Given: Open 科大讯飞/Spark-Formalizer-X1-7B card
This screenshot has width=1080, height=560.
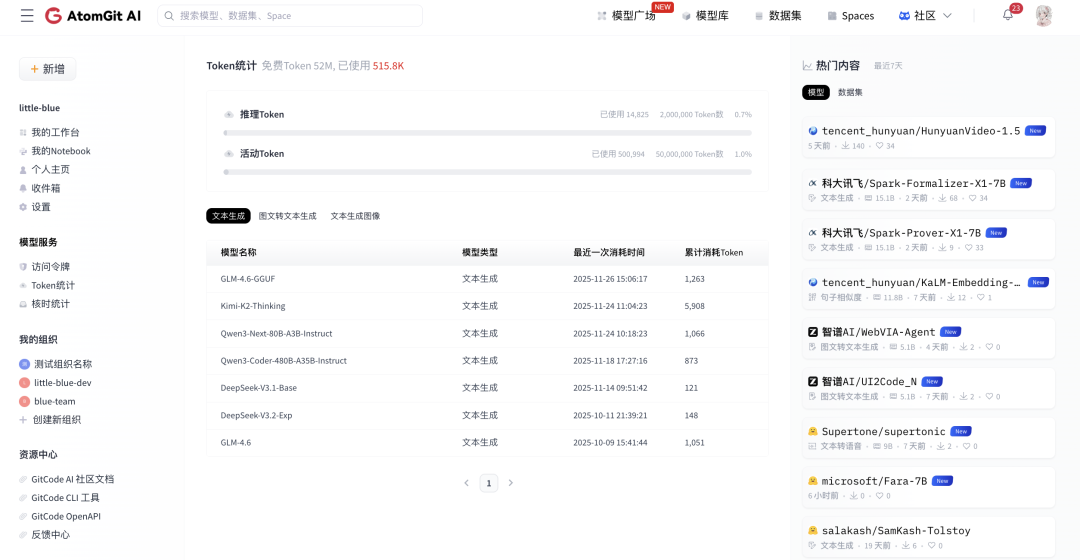Looking at the screenshot, I should pyautogui.click(x=928, y=189).
